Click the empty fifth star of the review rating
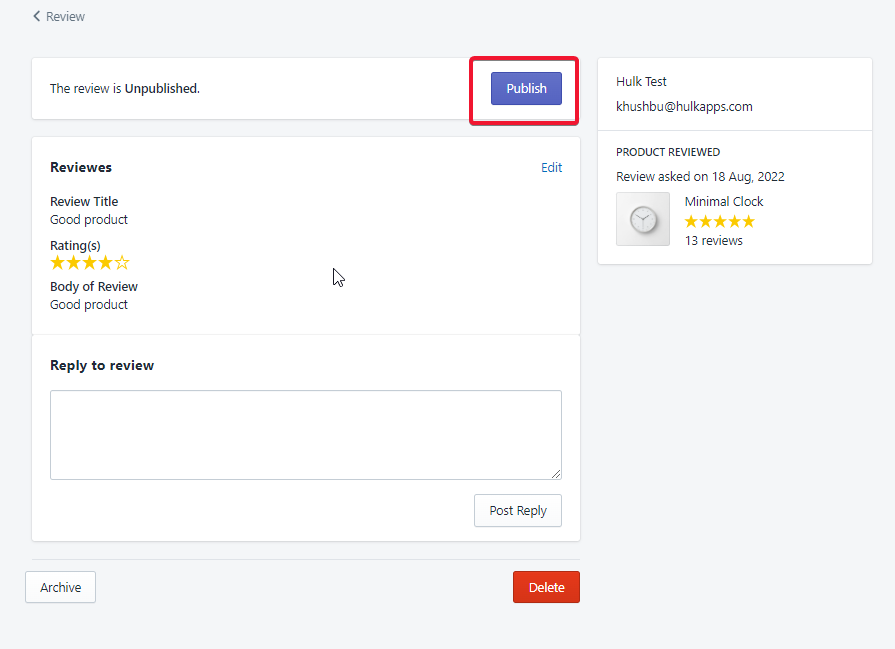The image size is (895, 649). click(x=122, y=263)
